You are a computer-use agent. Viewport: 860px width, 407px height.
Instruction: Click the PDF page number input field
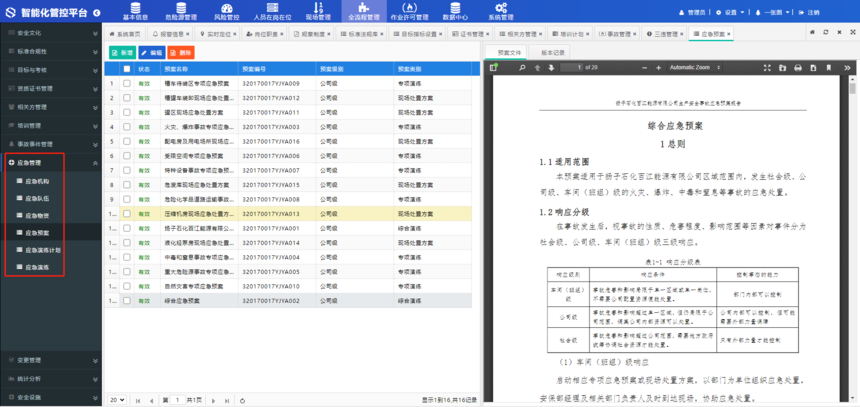coord(571,68)
